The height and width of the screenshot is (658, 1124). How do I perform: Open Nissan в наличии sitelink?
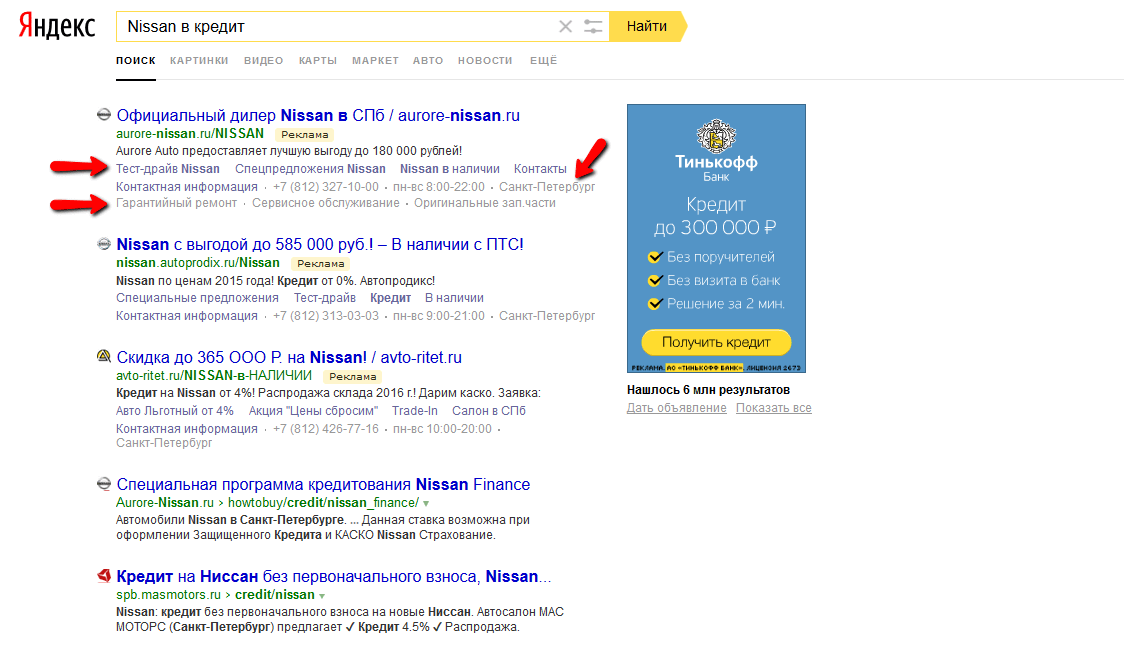(x=449, y=169)
